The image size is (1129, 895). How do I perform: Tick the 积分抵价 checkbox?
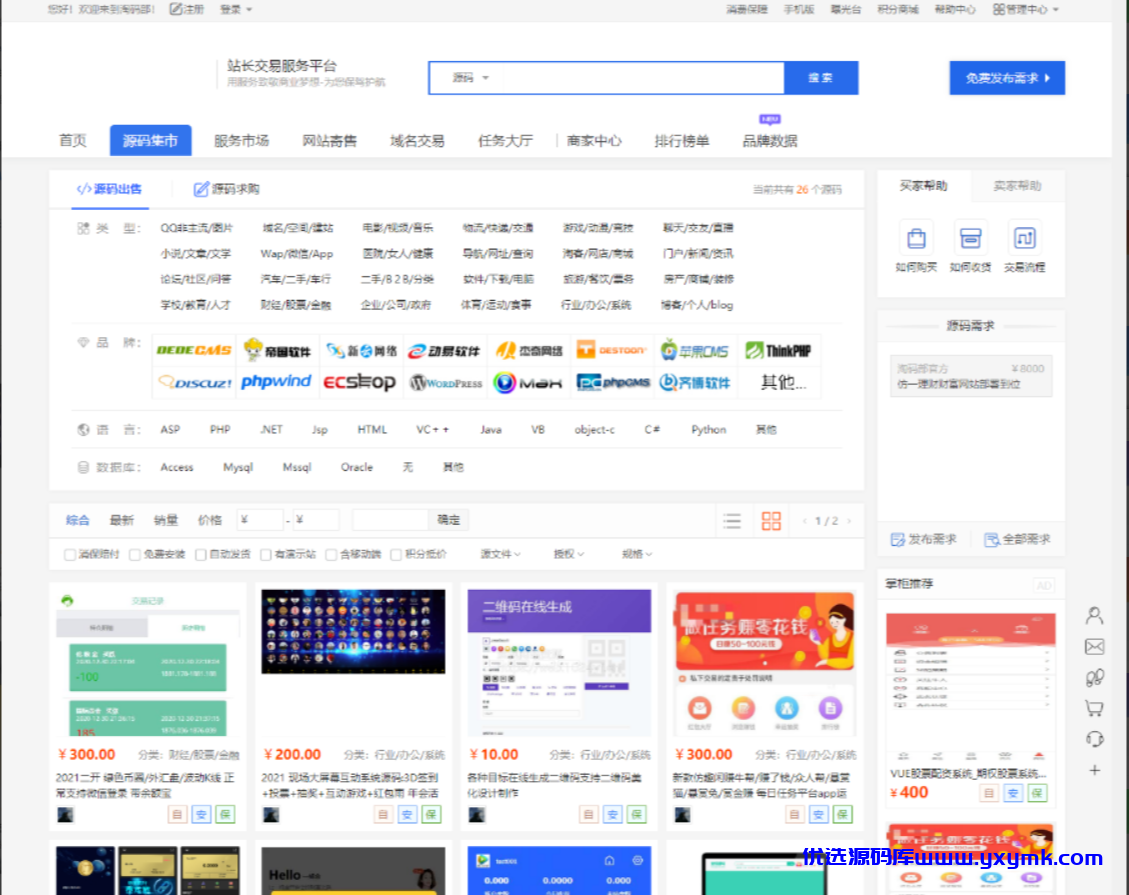(x=396, y=554)
